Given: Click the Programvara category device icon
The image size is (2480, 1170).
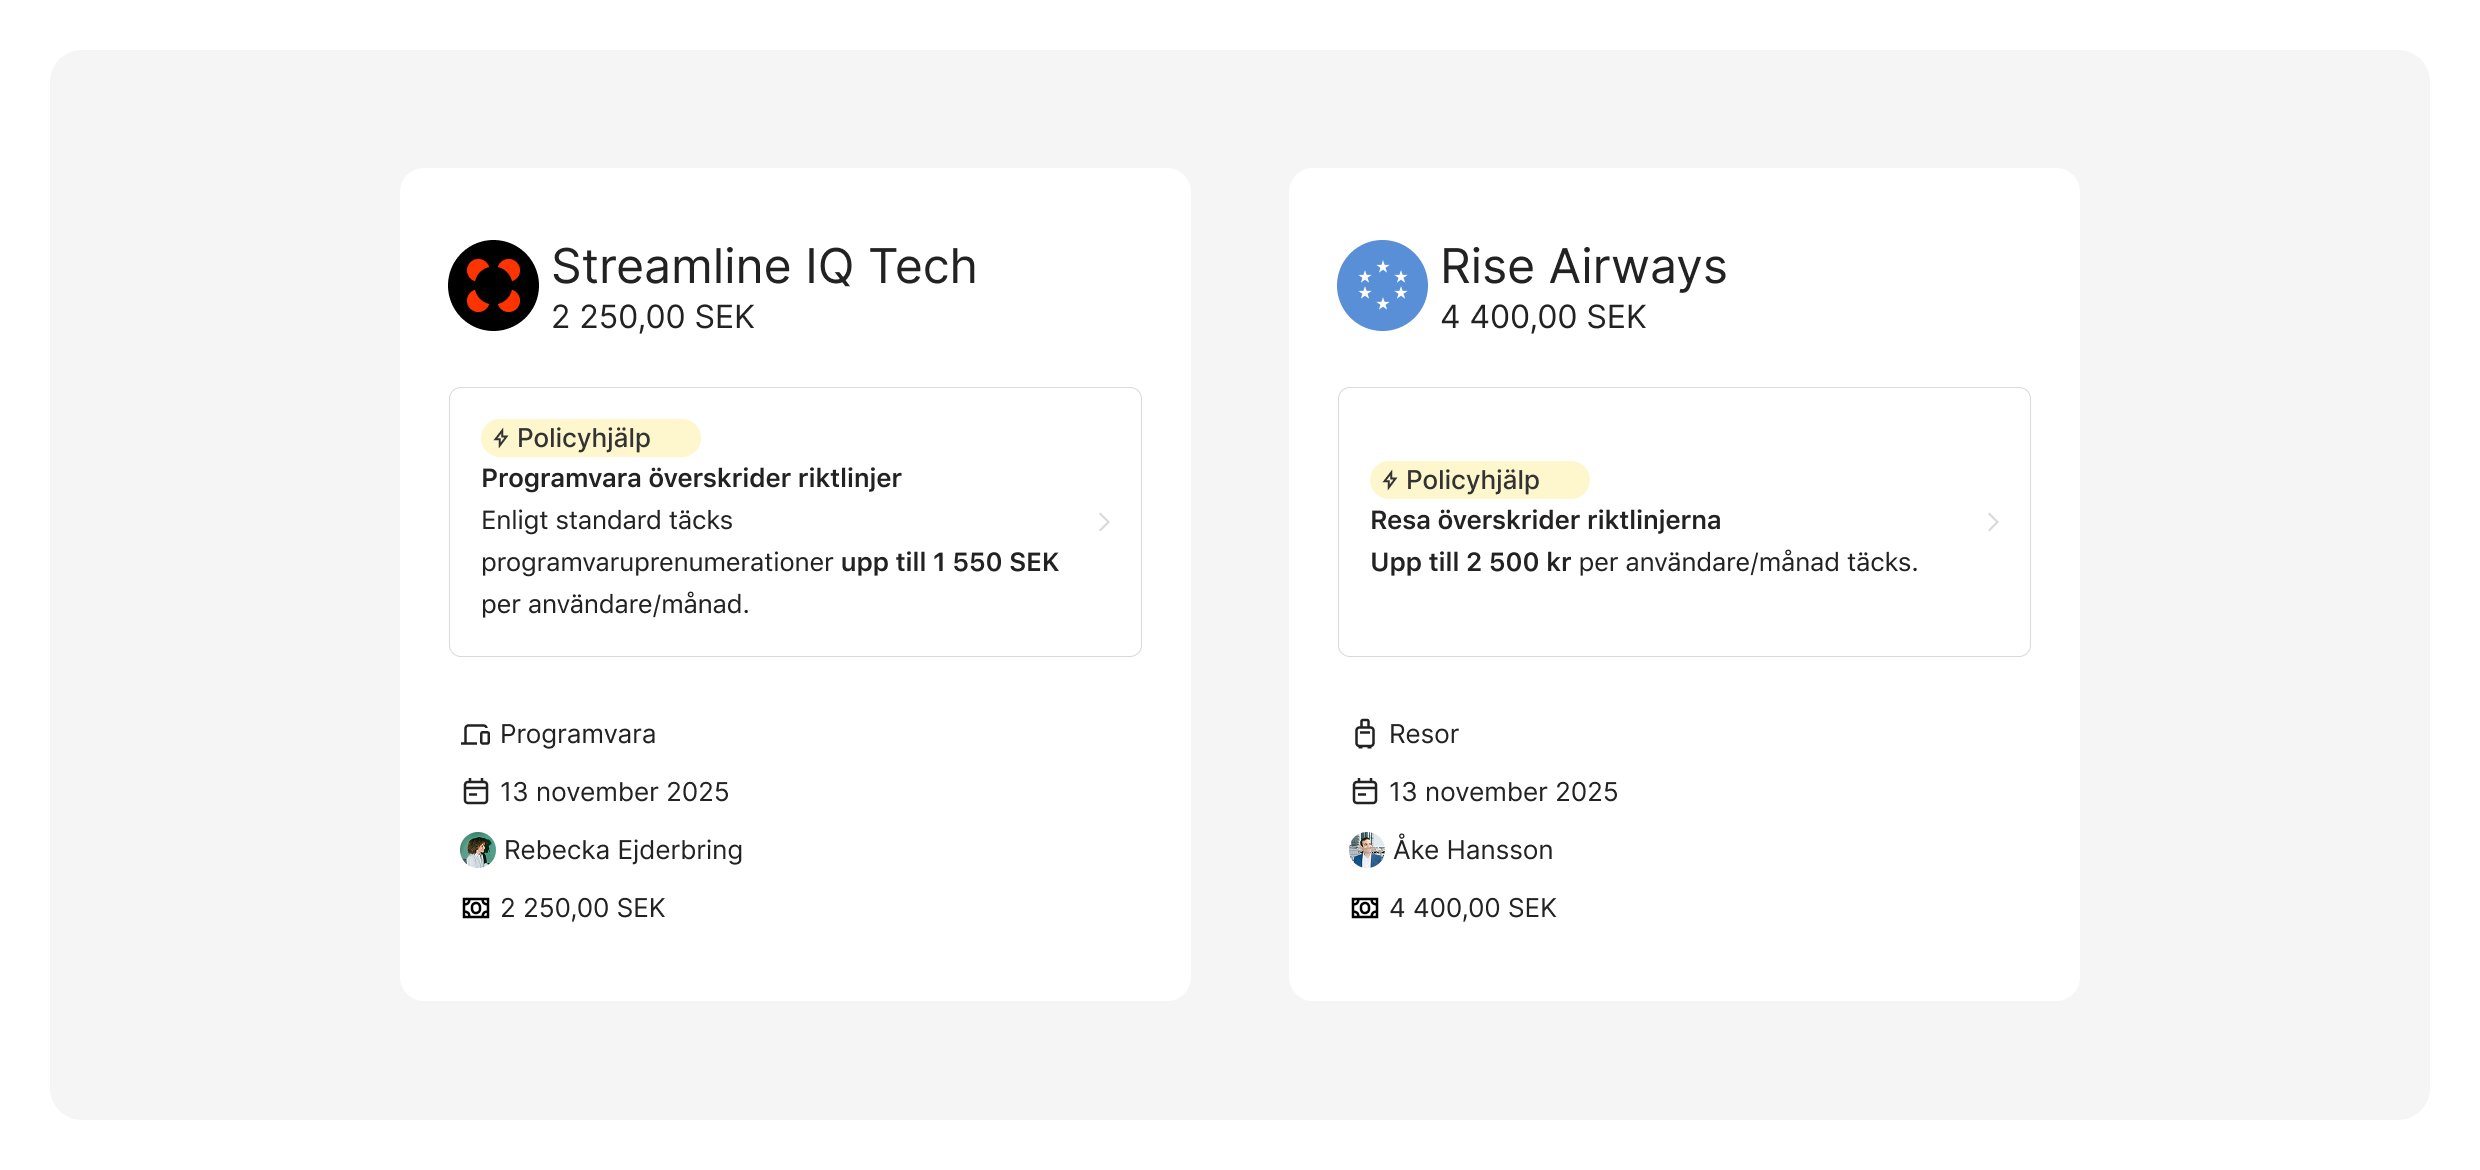Looking at the screenshot, I should coord(475,735).
